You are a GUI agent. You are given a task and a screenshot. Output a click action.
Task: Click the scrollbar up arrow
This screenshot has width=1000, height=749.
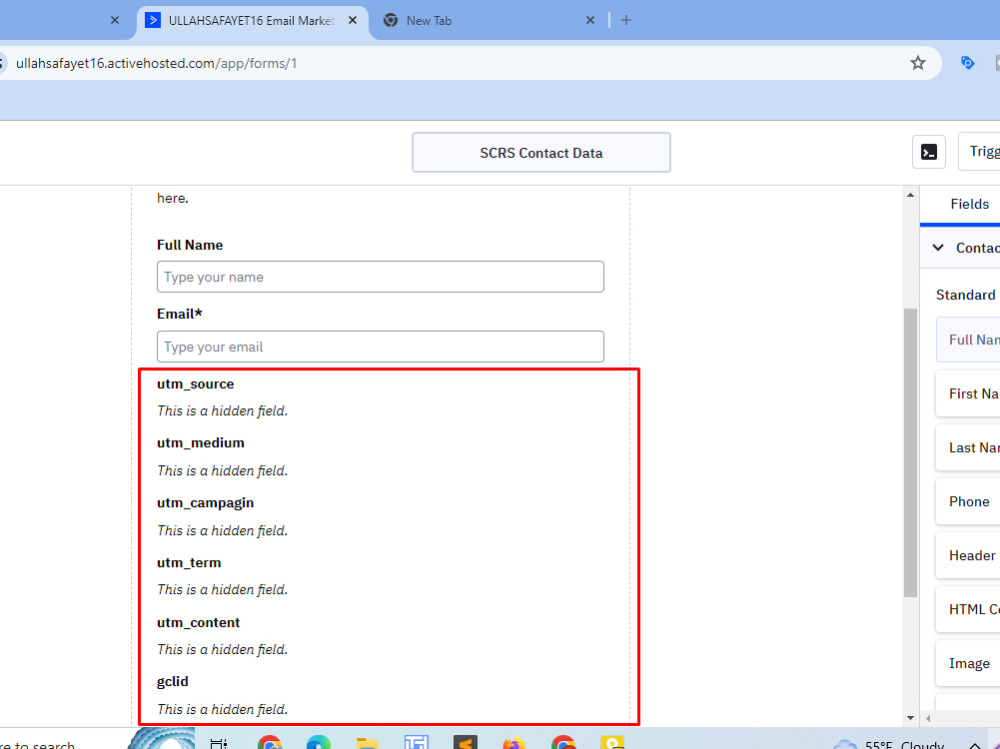[910, 195]
